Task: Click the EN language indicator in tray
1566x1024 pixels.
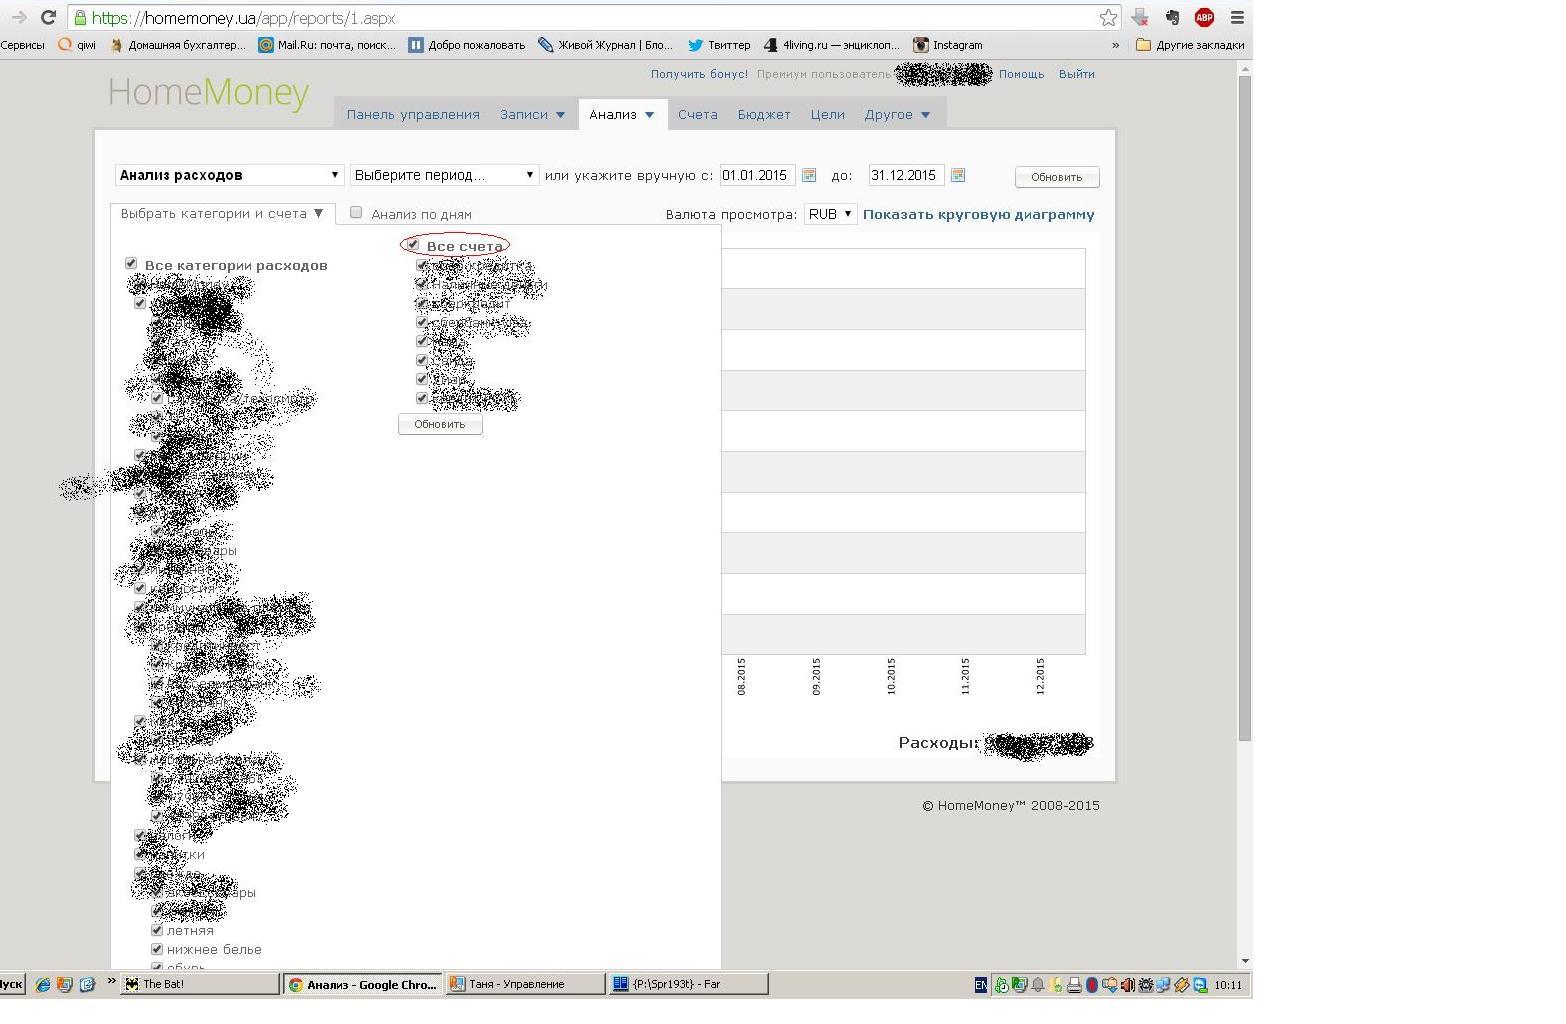Action: click(x=980, y=985)
